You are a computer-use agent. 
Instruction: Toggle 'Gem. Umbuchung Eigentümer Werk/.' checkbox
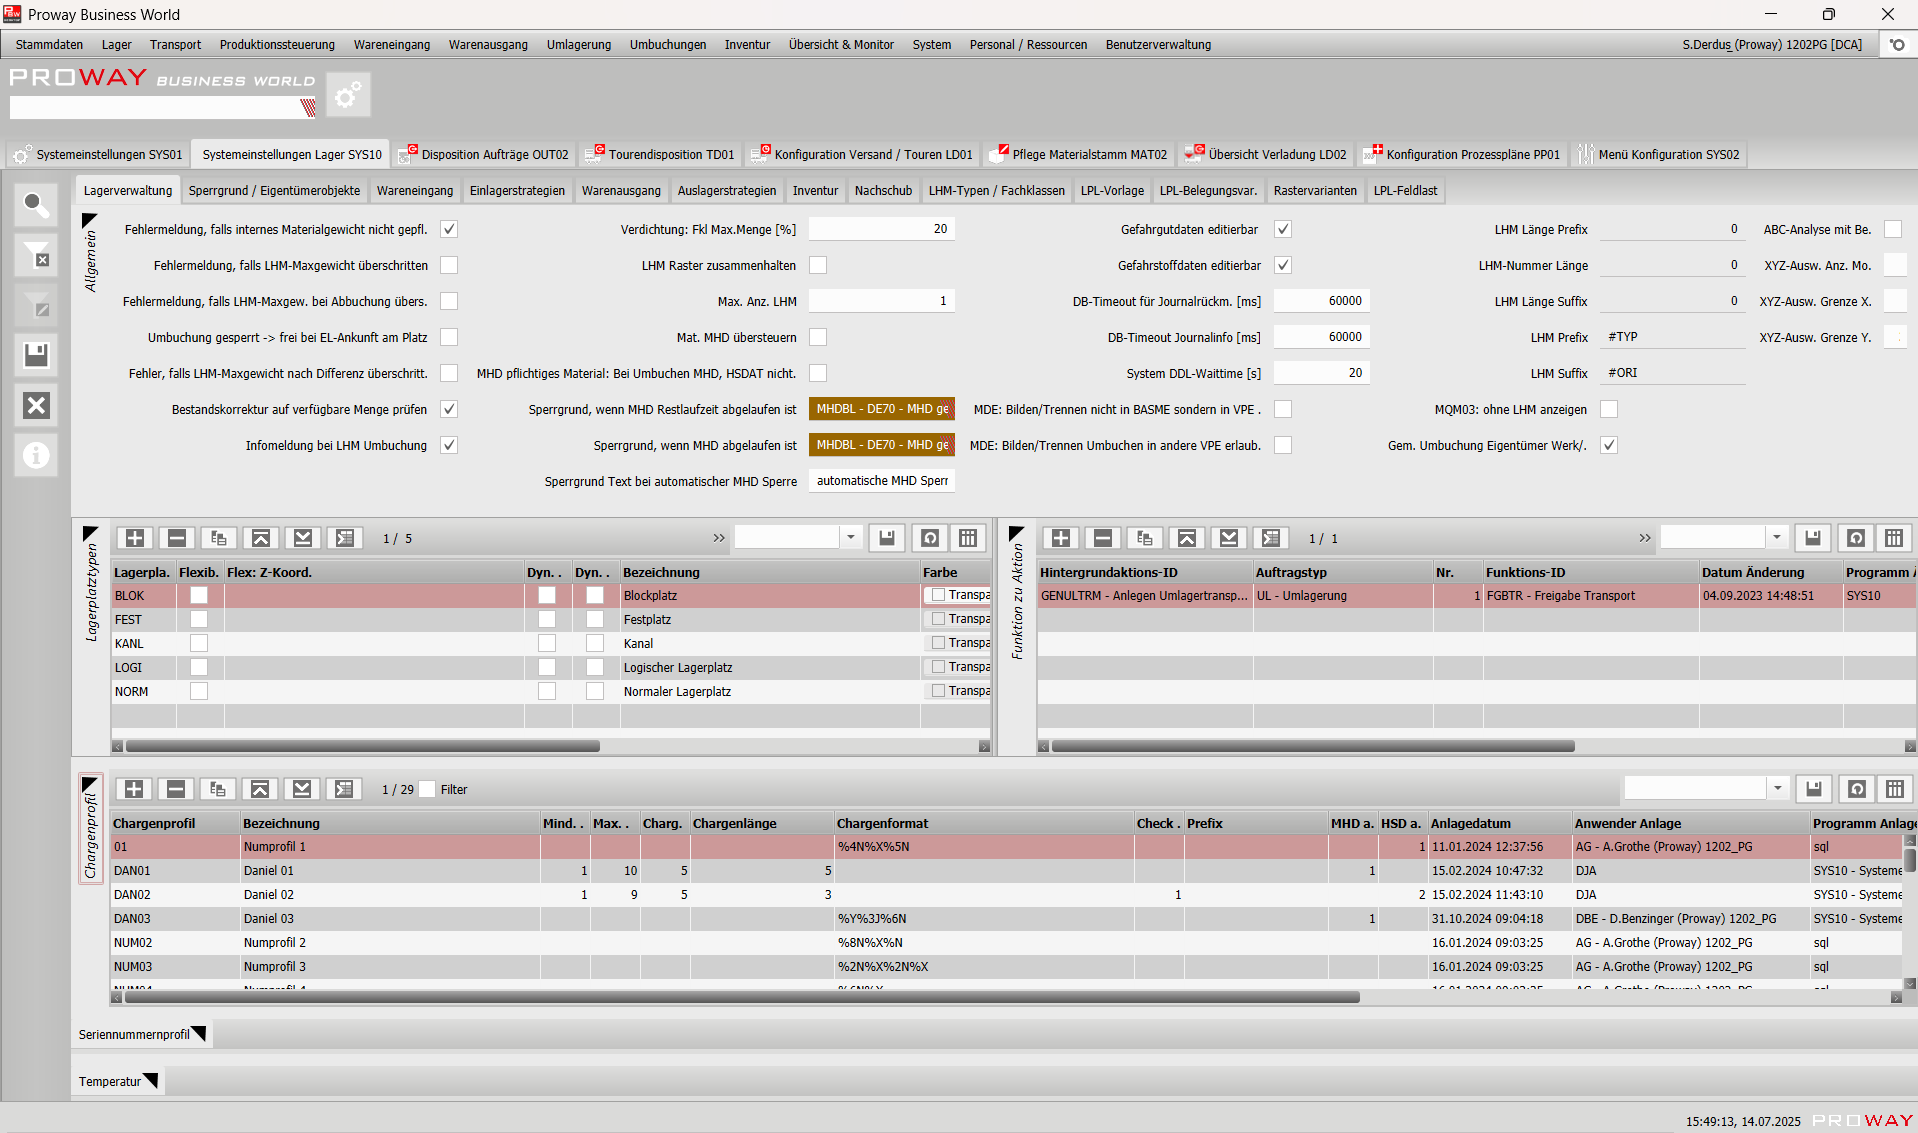click(1609, 445)
